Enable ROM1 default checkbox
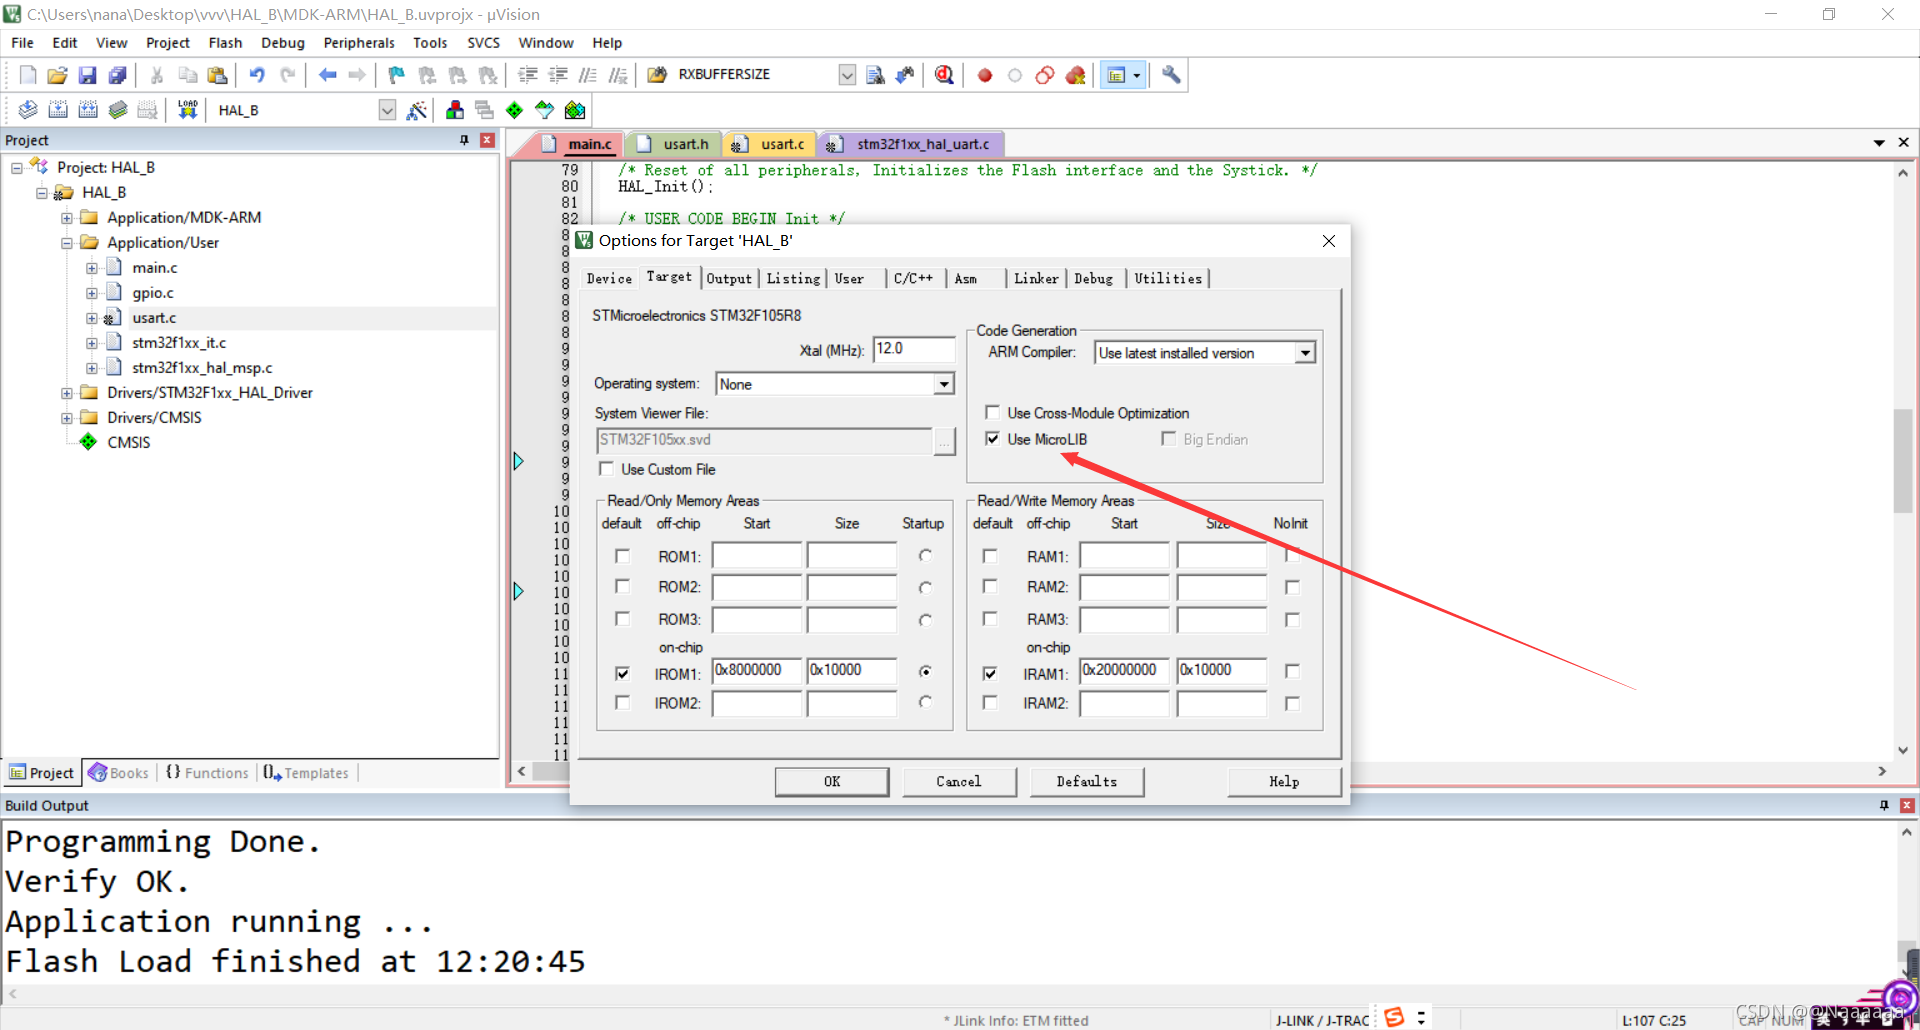This screenshot has width=1920, height=1030. coord(622,556)
